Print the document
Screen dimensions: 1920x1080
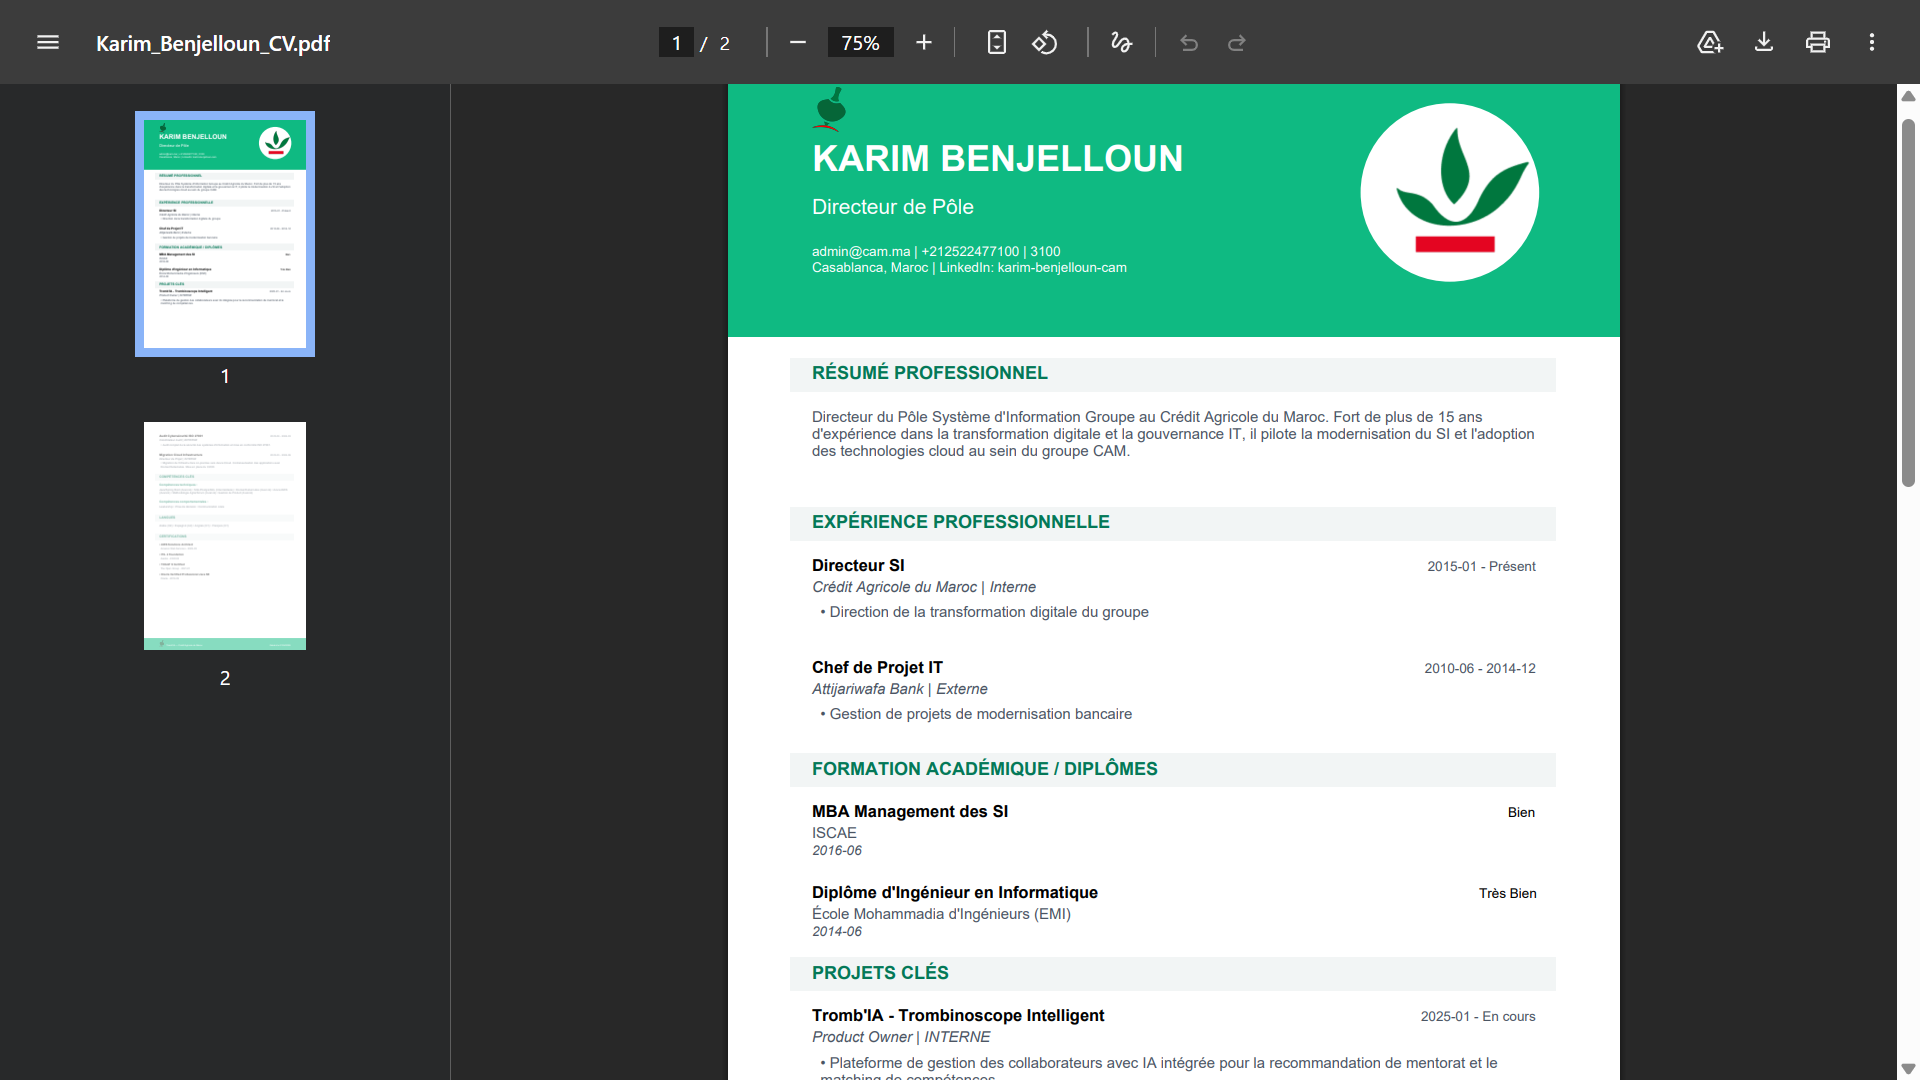click(1818, 43)
